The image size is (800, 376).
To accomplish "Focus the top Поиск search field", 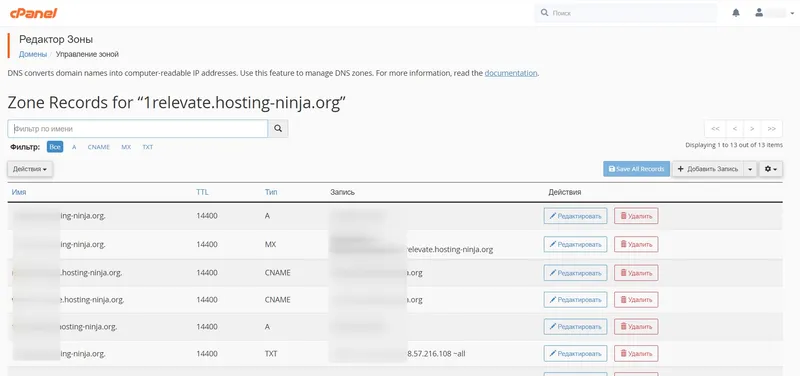I will point(626,13).
